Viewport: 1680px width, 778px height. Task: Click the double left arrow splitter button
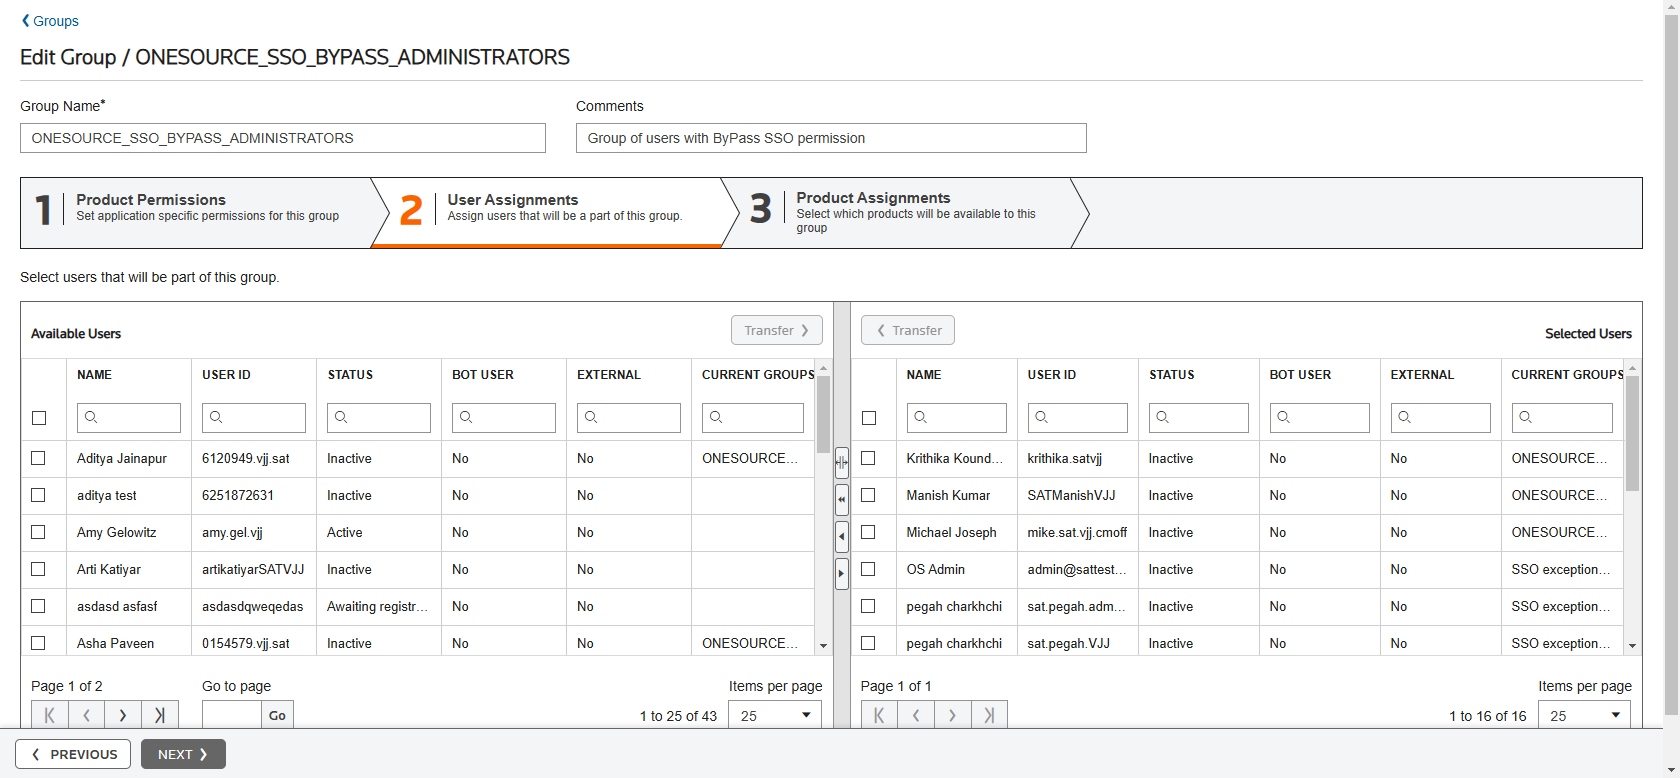841,499
